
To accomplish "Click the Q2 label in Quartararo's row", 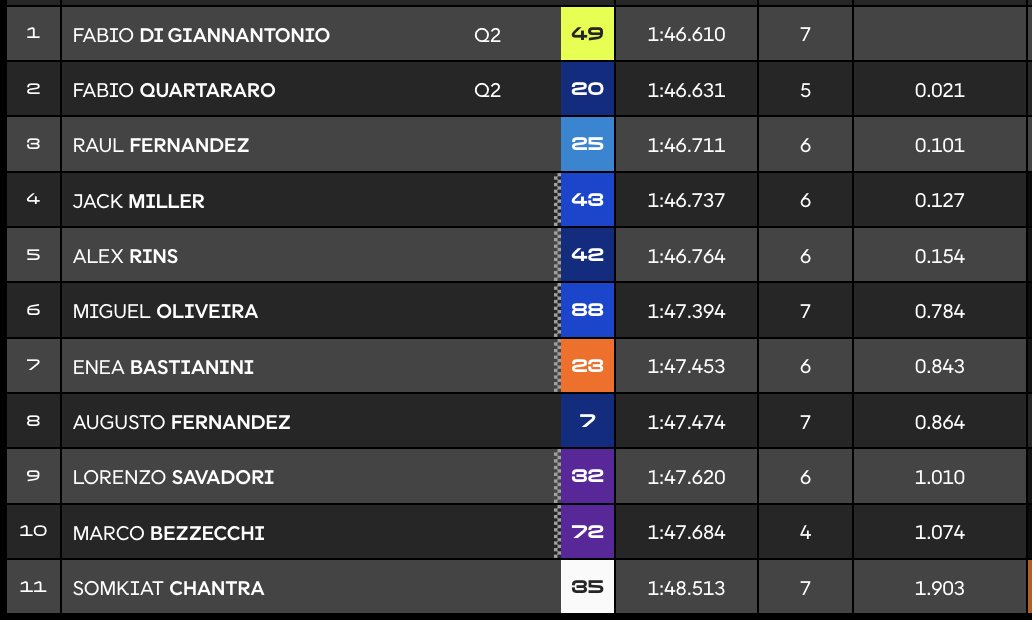I will click(487, 90).
